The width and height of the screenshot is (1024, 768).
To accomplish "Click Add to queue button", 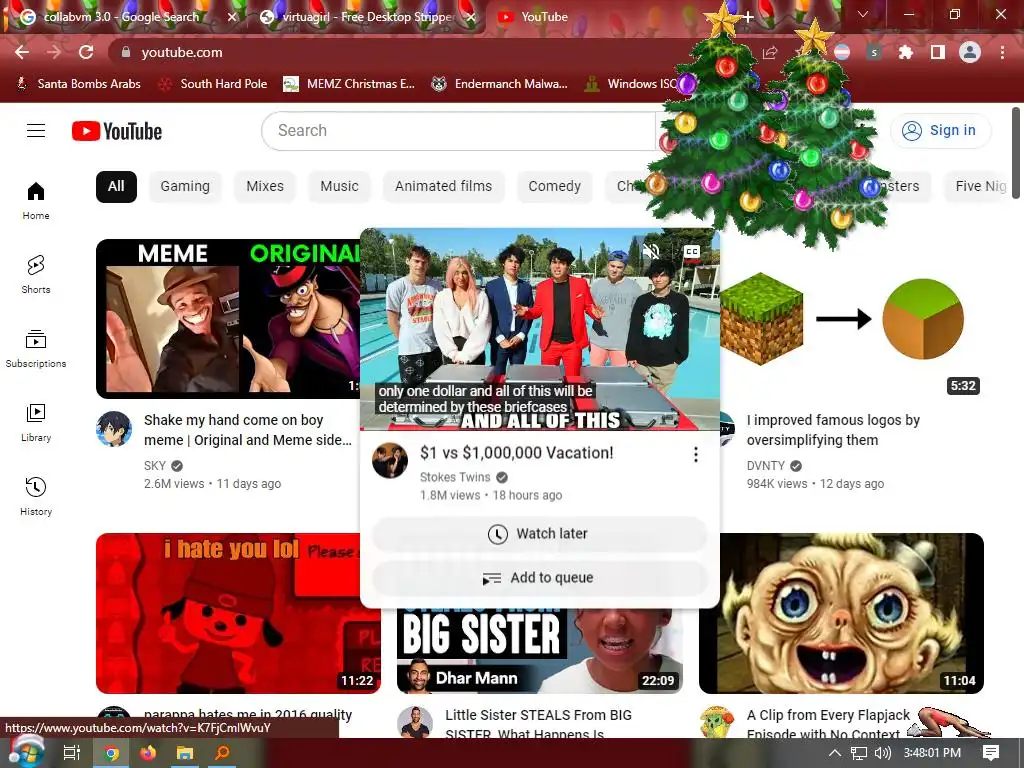I will (539, 578).
